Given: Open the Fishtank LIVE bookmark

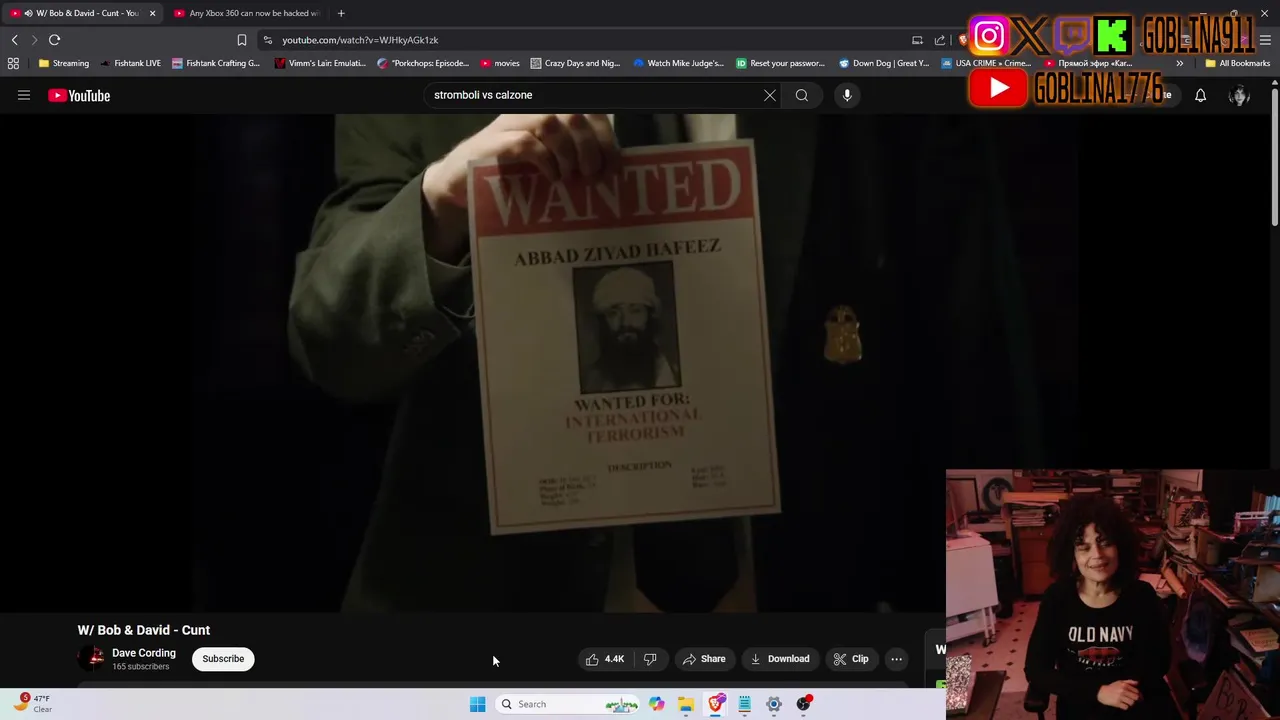Looking at the screenshot, I should pyautogui.click(x=131, y=63).
